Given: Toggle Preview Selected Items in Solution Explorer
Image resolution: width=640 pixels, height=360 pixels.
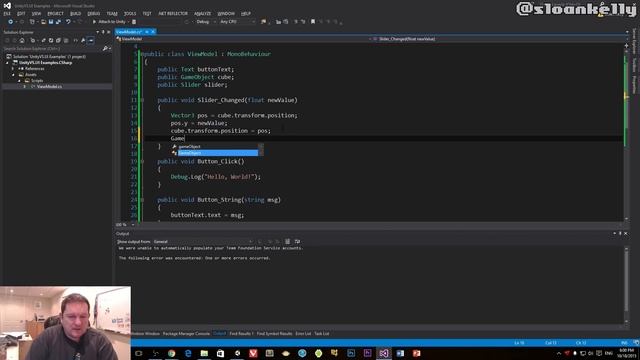Looking at the screenshot, I should [x=91, y=40].
